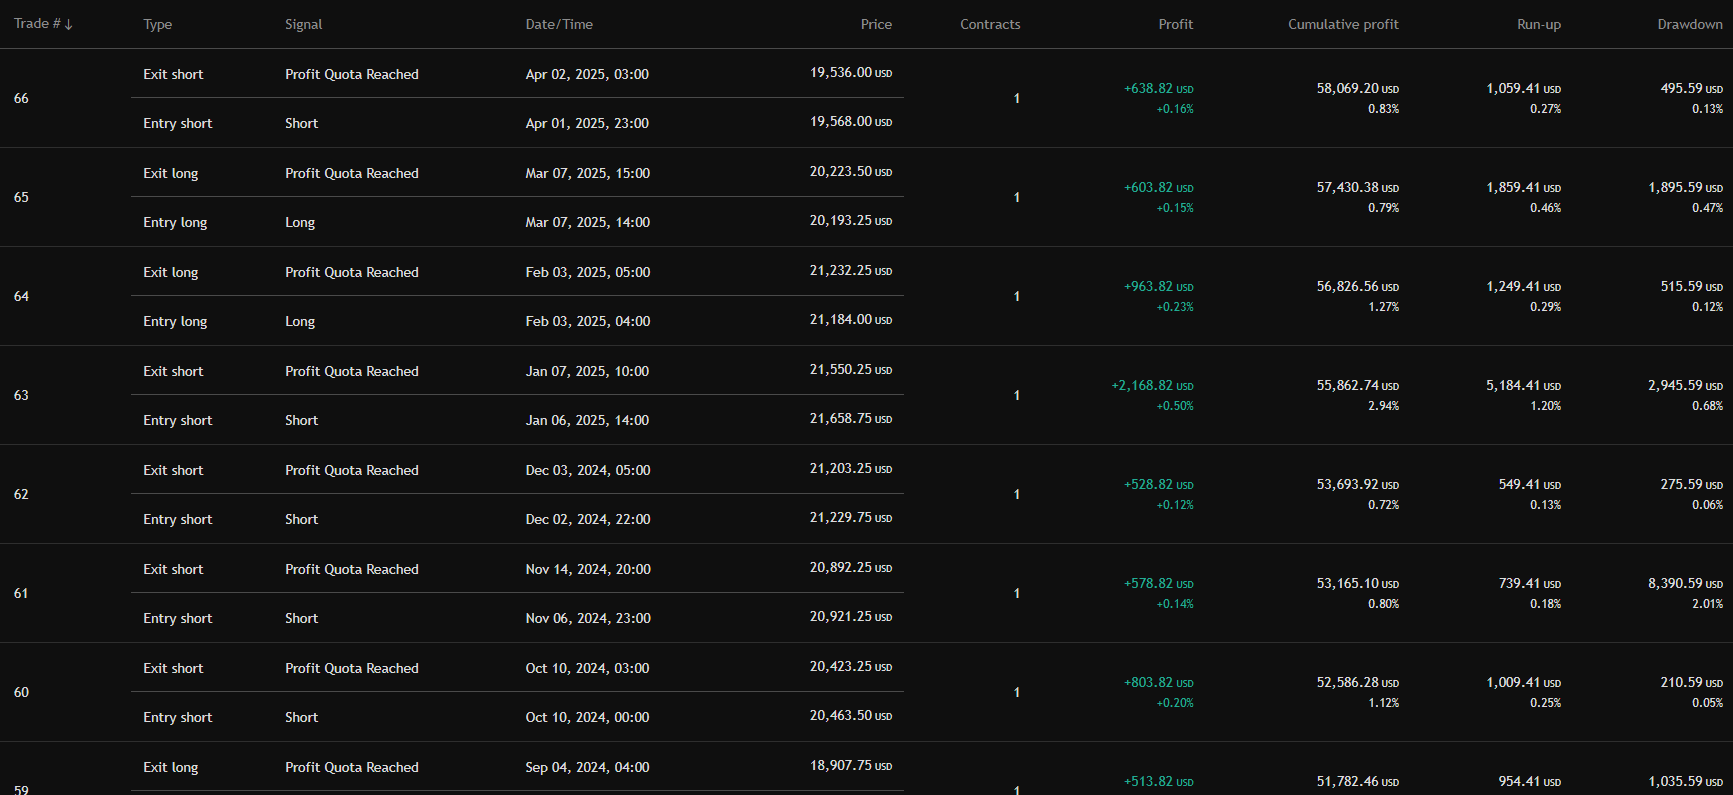This screenshot has width=1733, height=795.
Task: Click entry price 20,921.25 USD
Action: 851,616
